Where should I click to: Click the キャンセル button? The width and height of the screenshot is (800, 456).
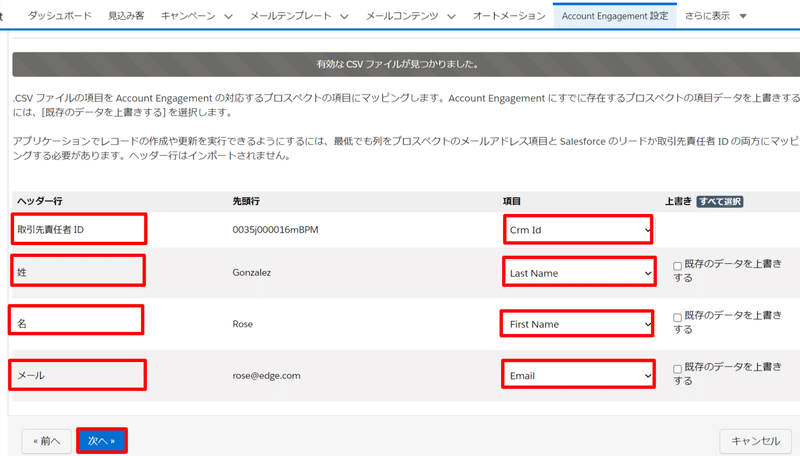click(x=756, y=441)
